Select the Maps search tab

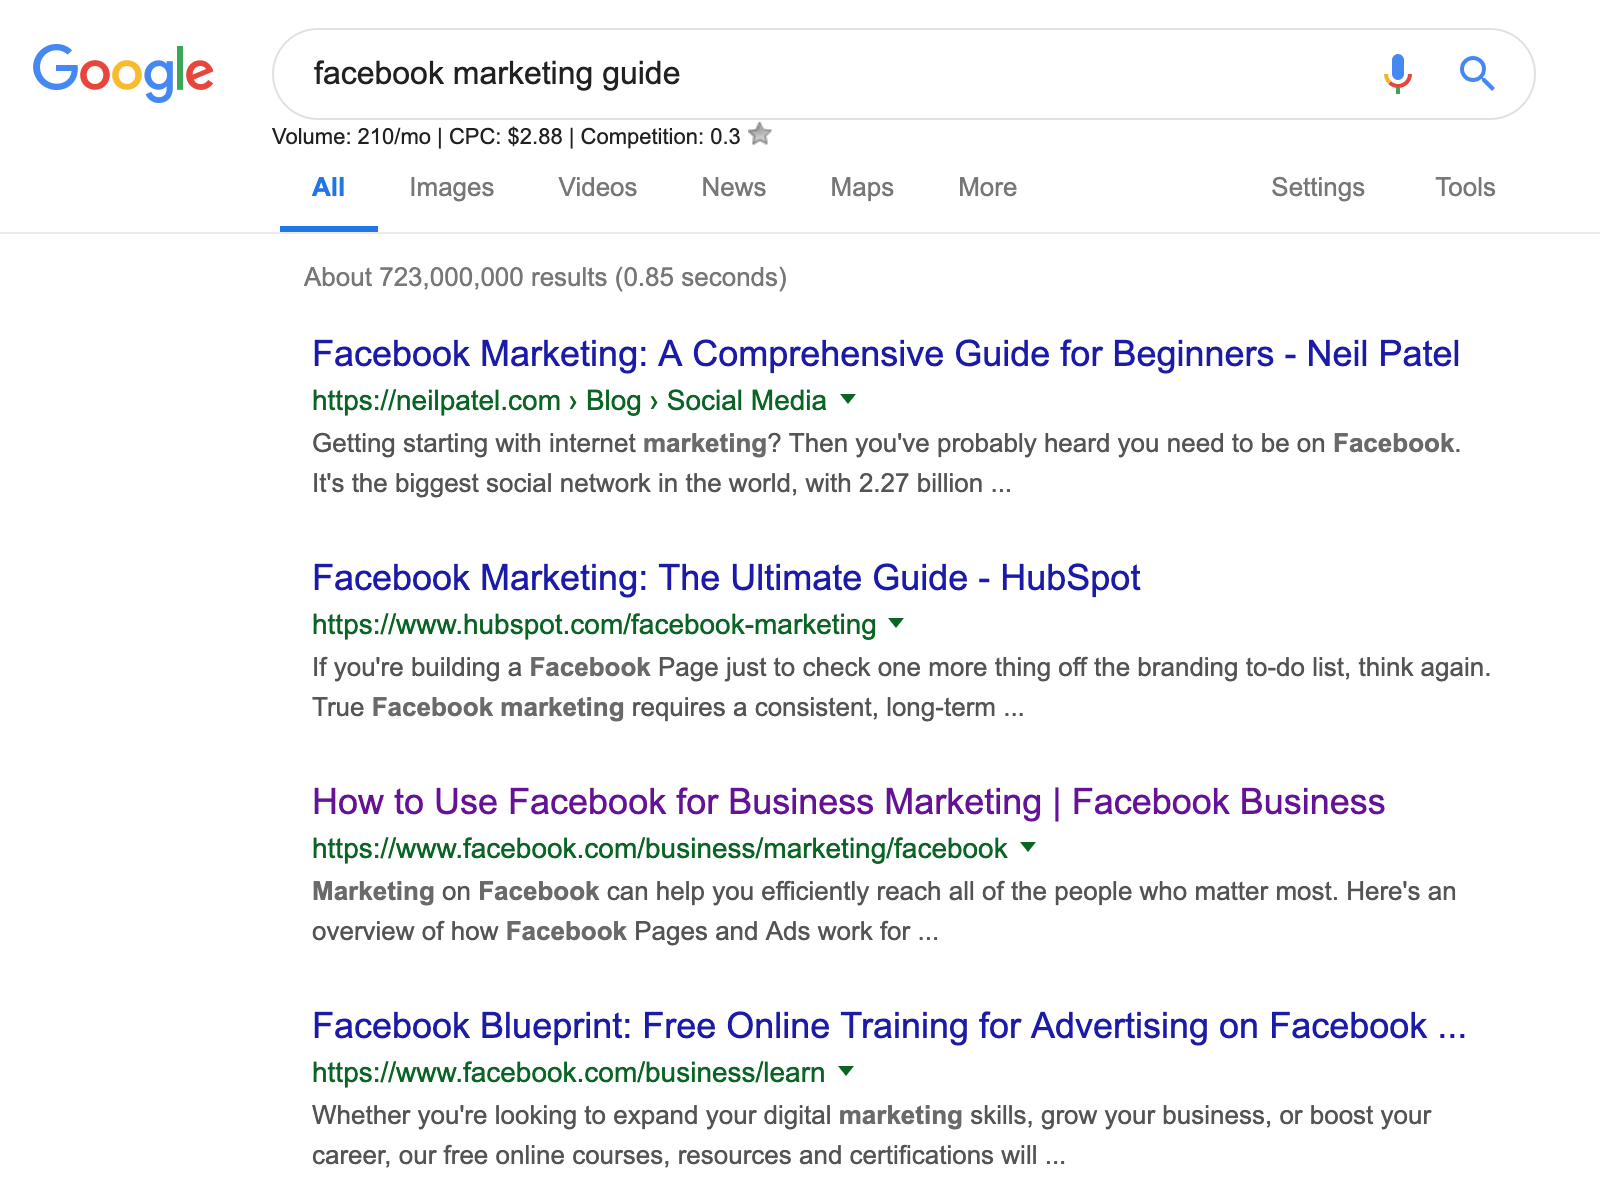(861, 187)
